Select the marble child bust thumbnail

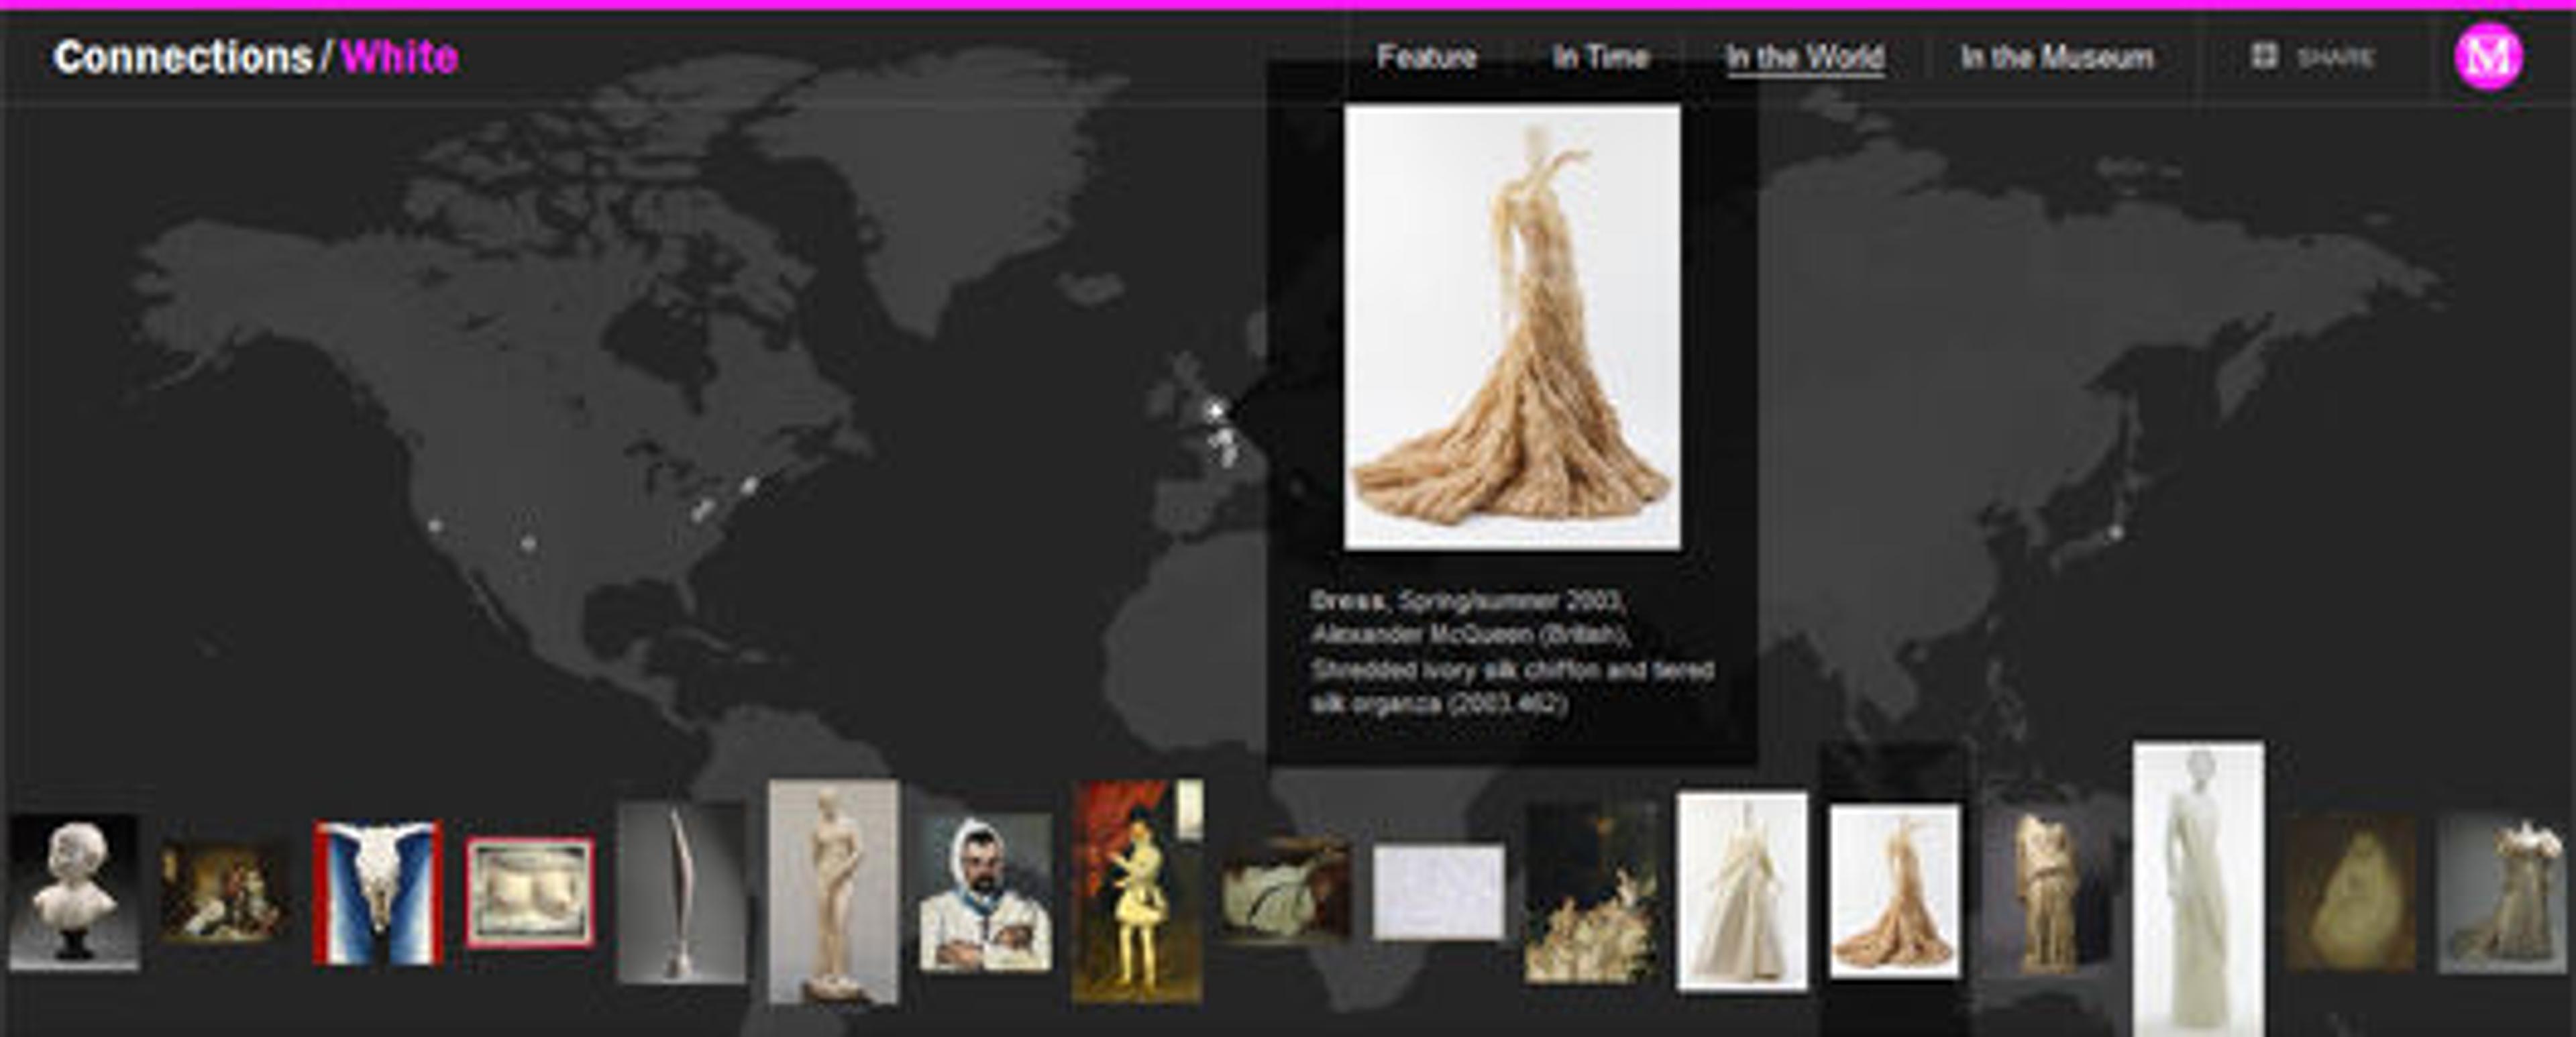coord(74,892)
